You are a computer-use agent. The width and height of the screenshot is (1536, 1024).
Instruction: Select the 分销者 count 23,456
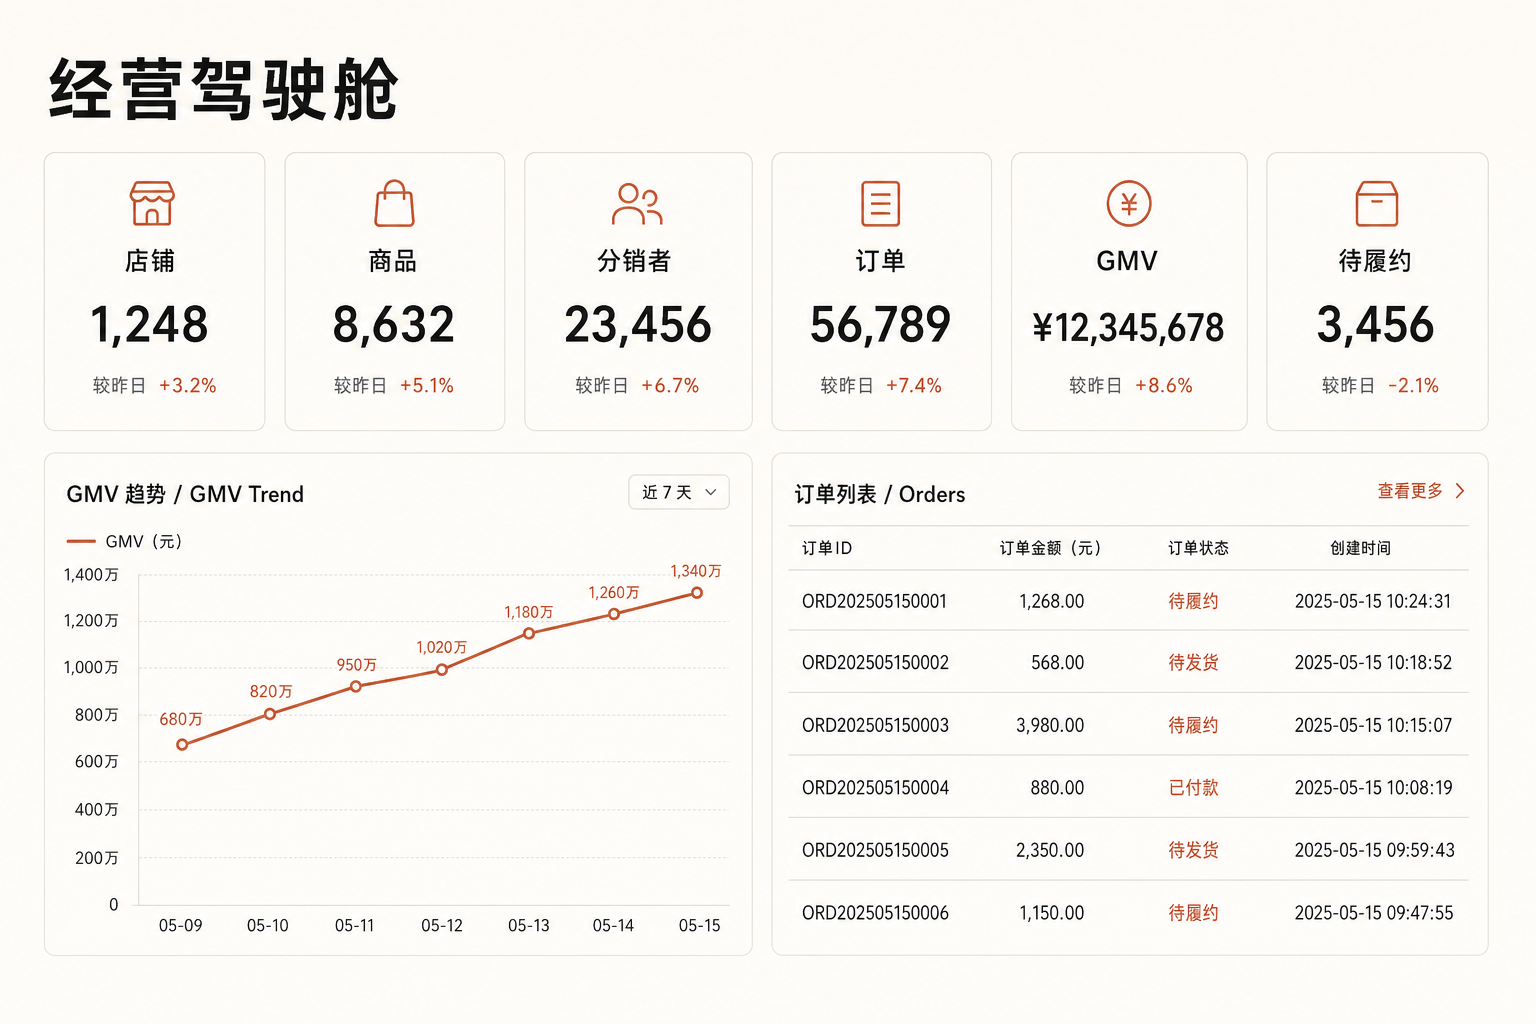coord(638,325)
